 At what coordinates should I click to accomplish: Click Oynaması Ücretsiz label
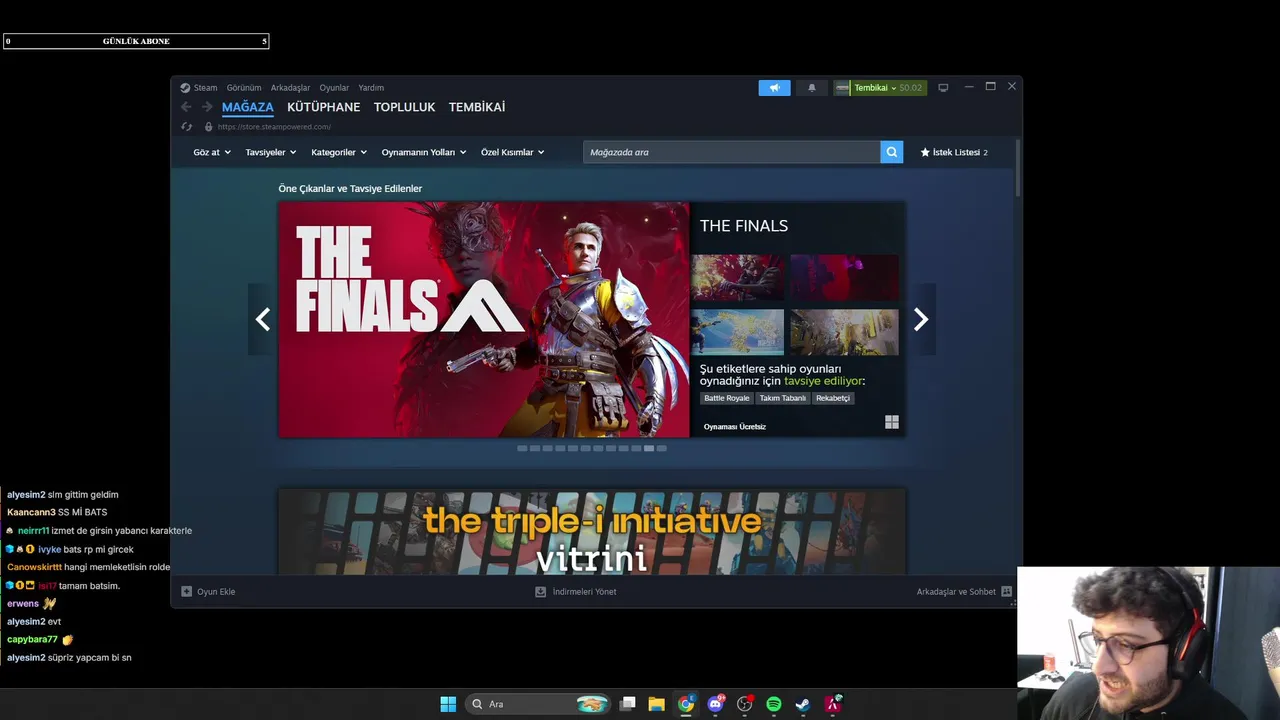(735, 427)
